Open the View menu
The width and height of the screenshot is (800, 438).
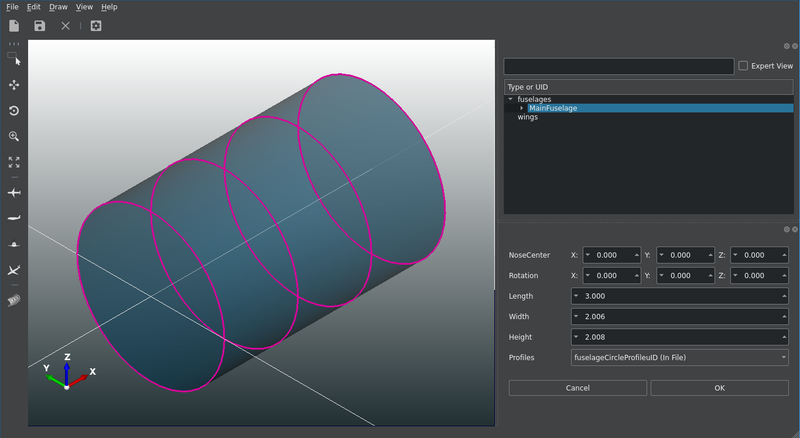[84, 7]
